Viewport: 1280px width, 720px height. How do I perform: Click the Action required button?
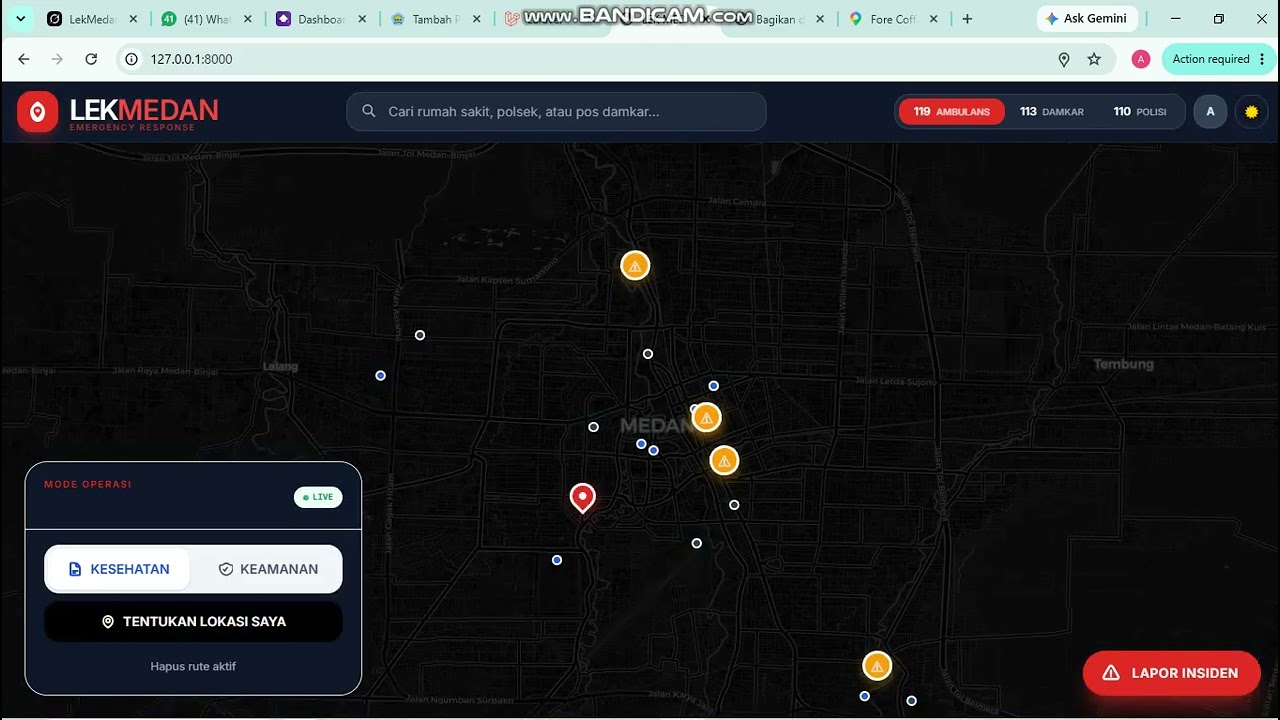pos(1218,59)
